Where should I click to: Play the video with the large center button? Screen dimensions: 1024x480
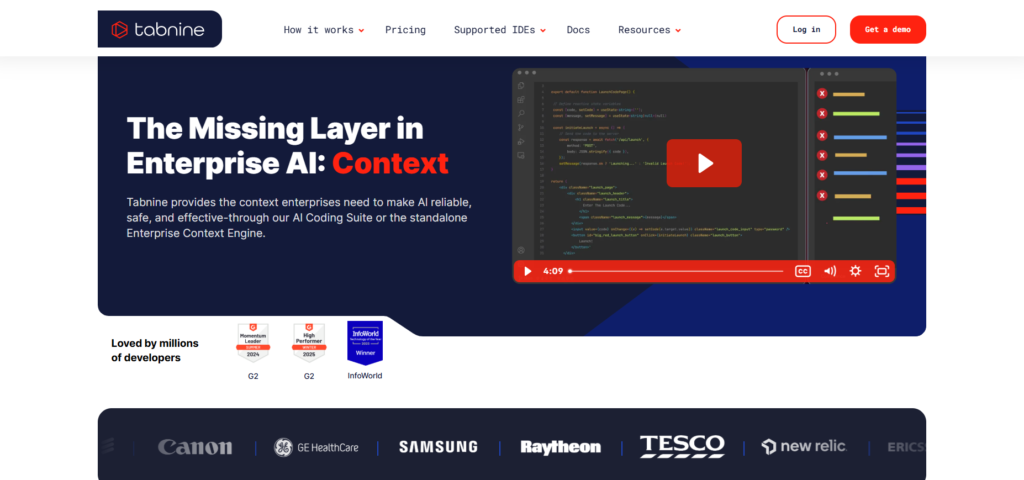pyautogui.click(x=704, y=163)
